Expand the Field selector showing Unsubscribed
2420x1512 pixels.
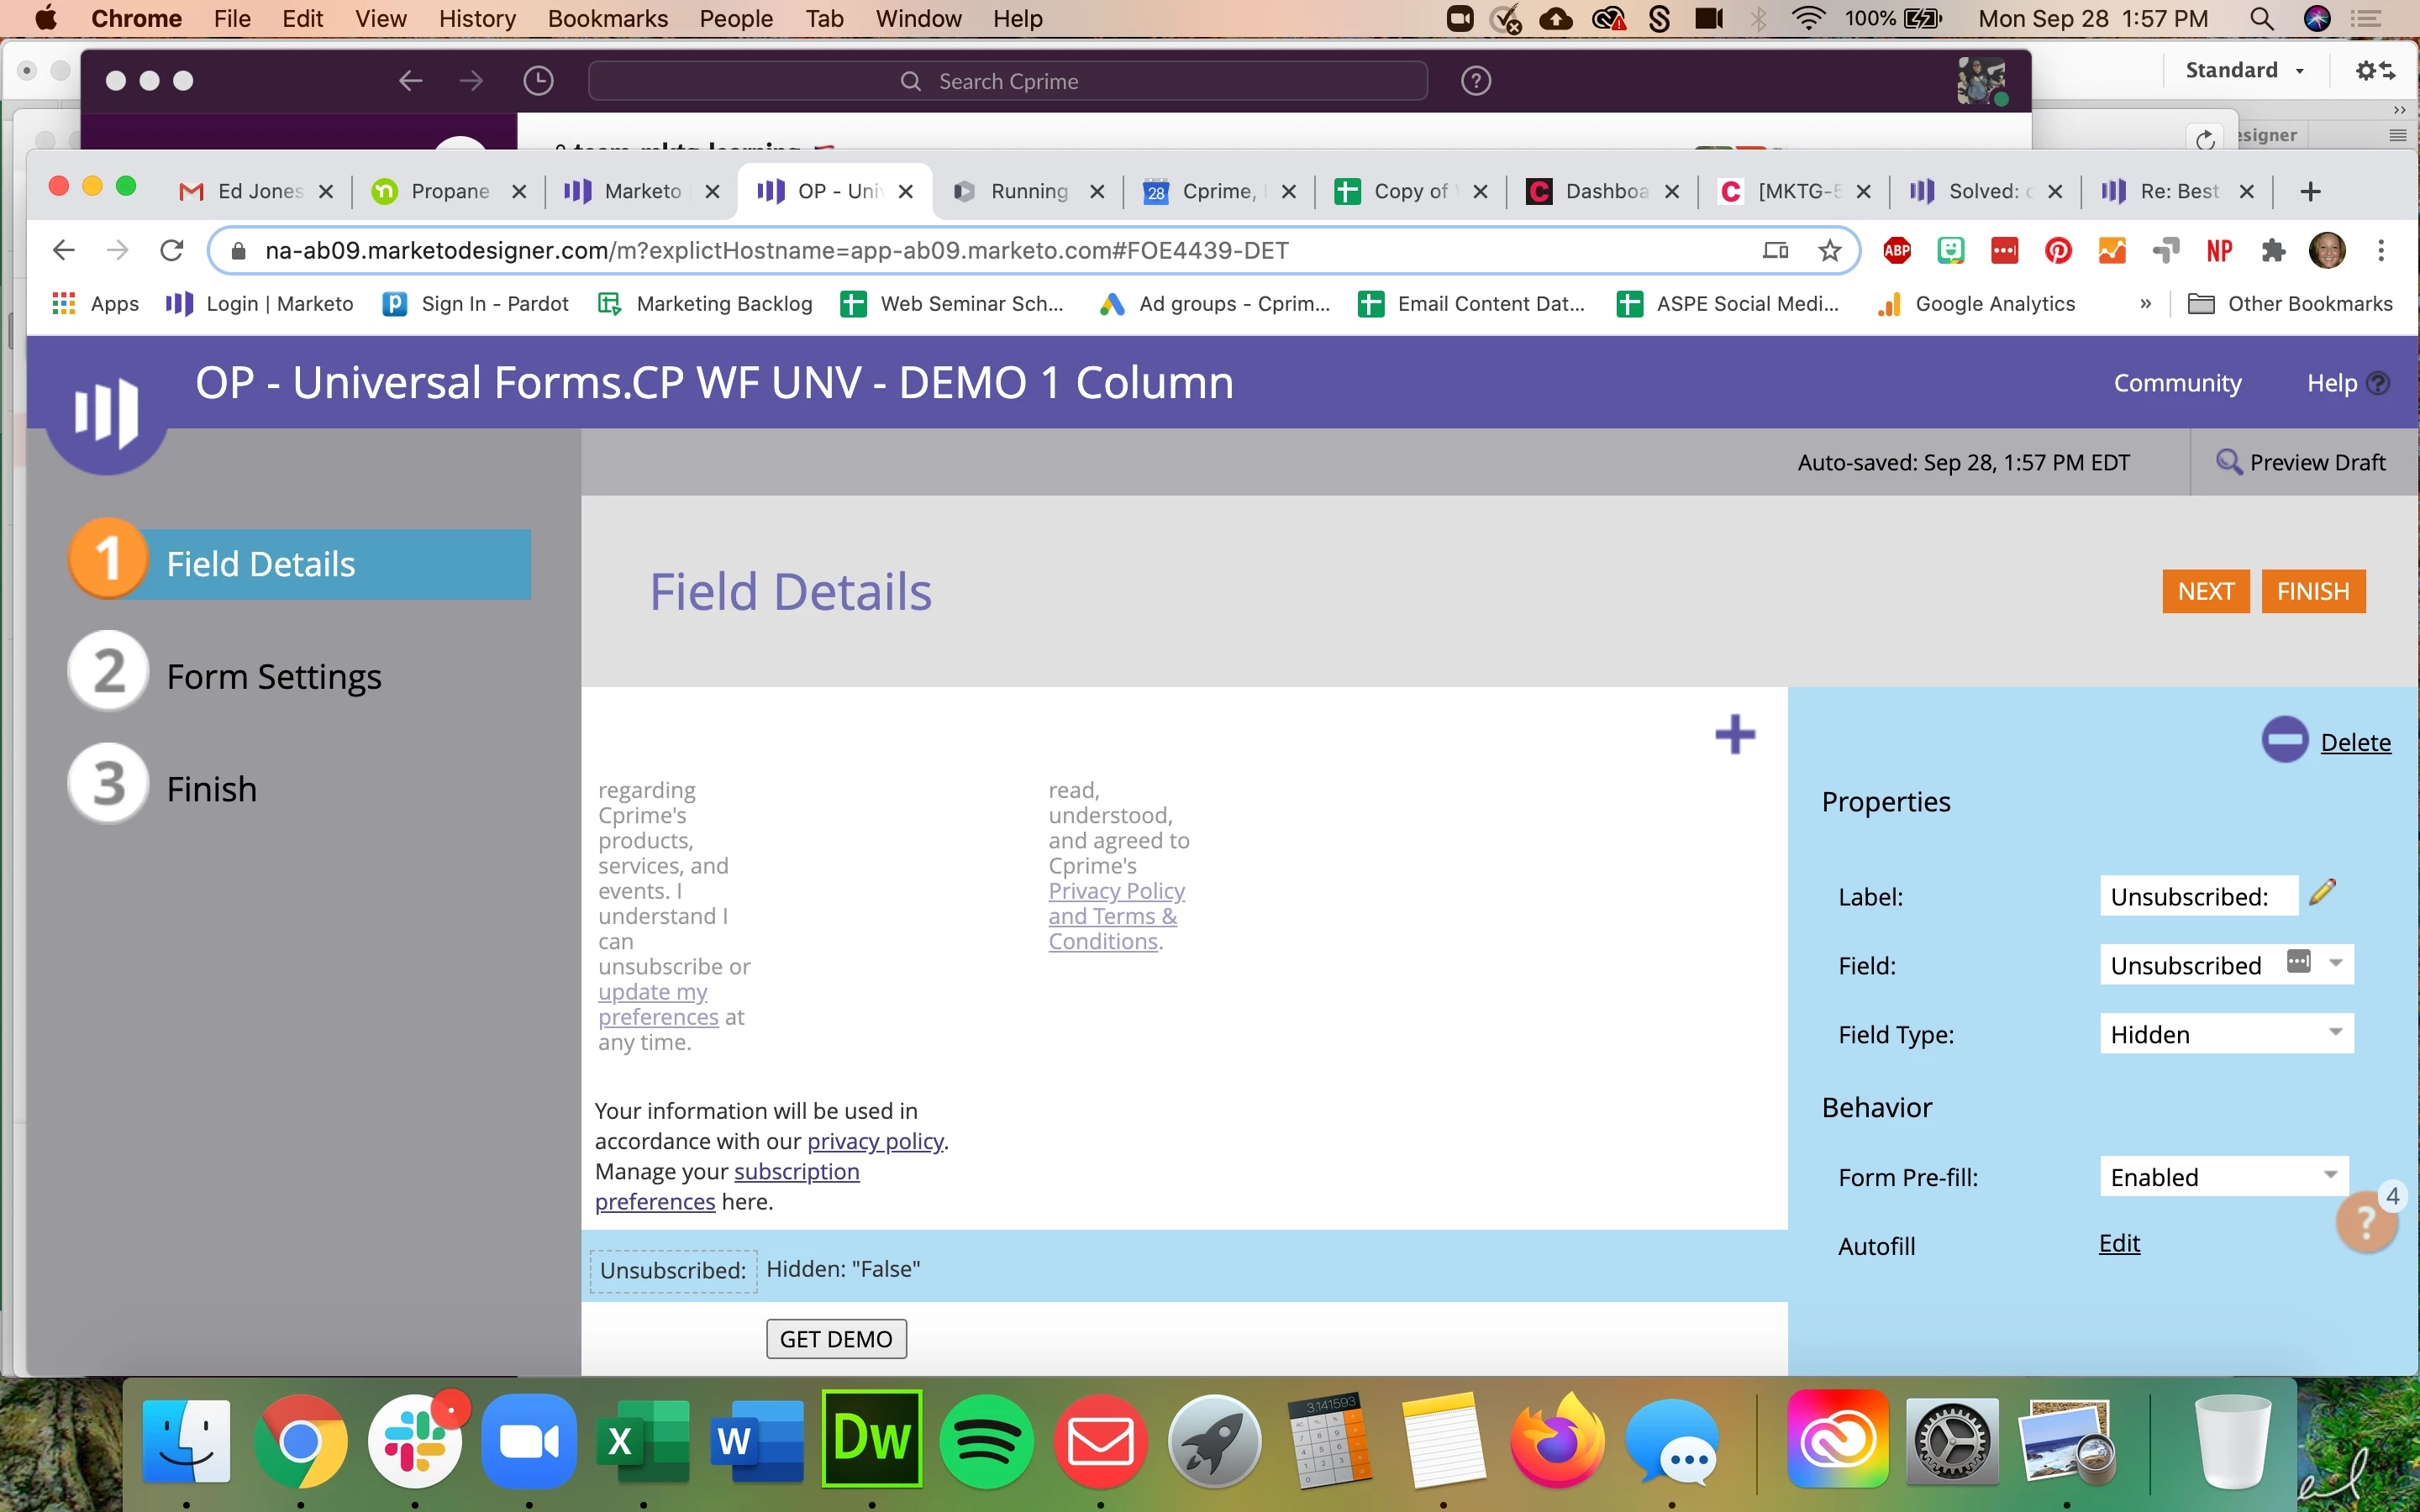click(x=2336, y=964)
